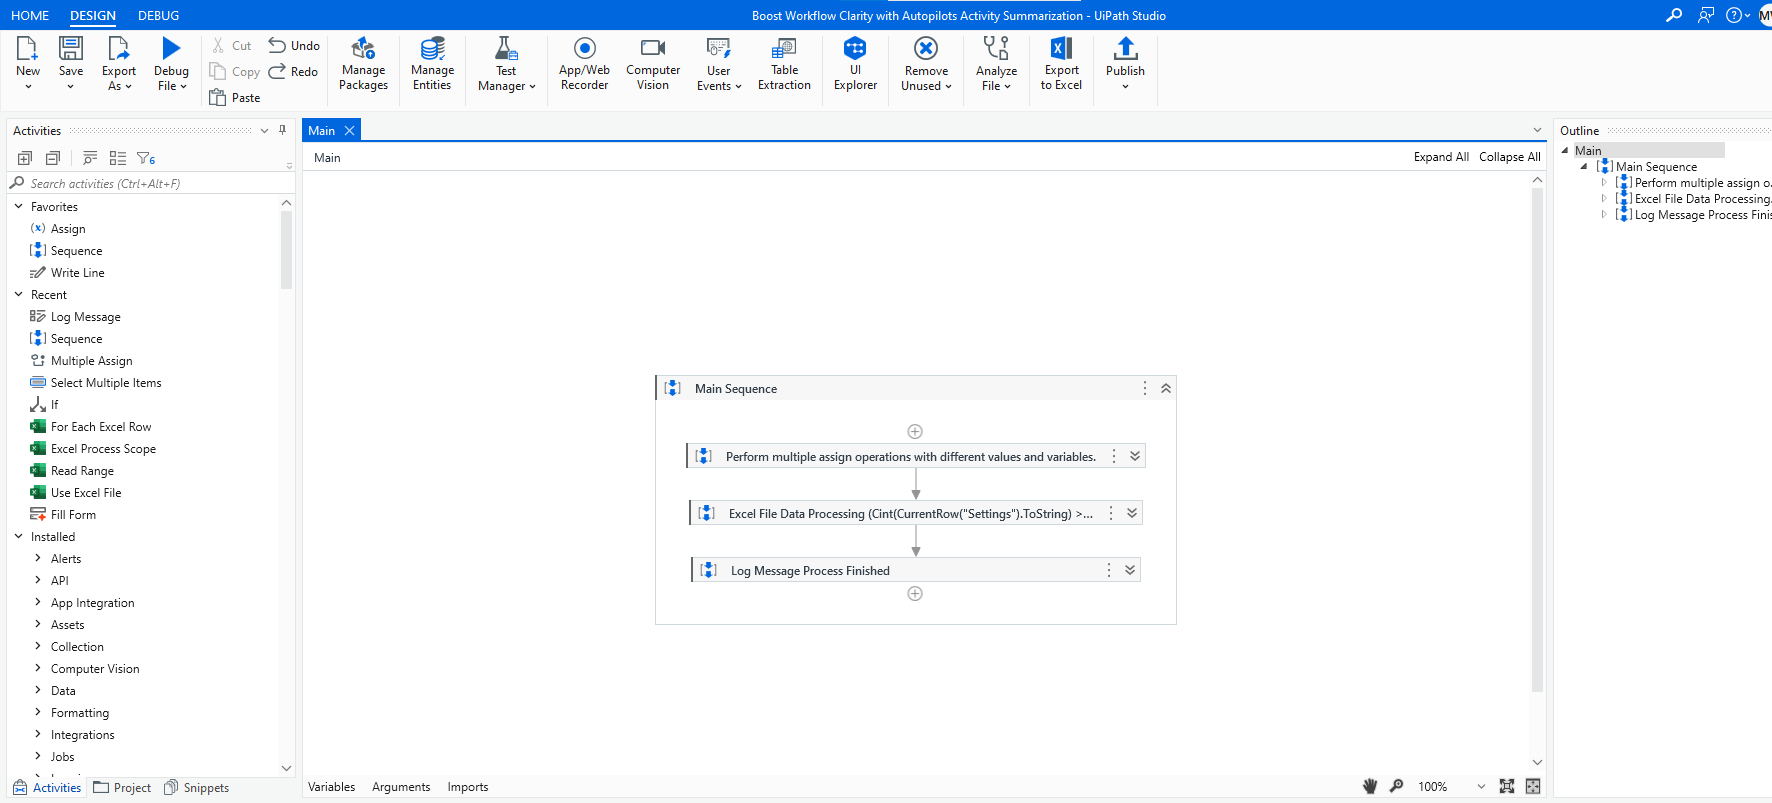Collapse the Recent group
The image size is (1772, 803).
pos(19,295)
